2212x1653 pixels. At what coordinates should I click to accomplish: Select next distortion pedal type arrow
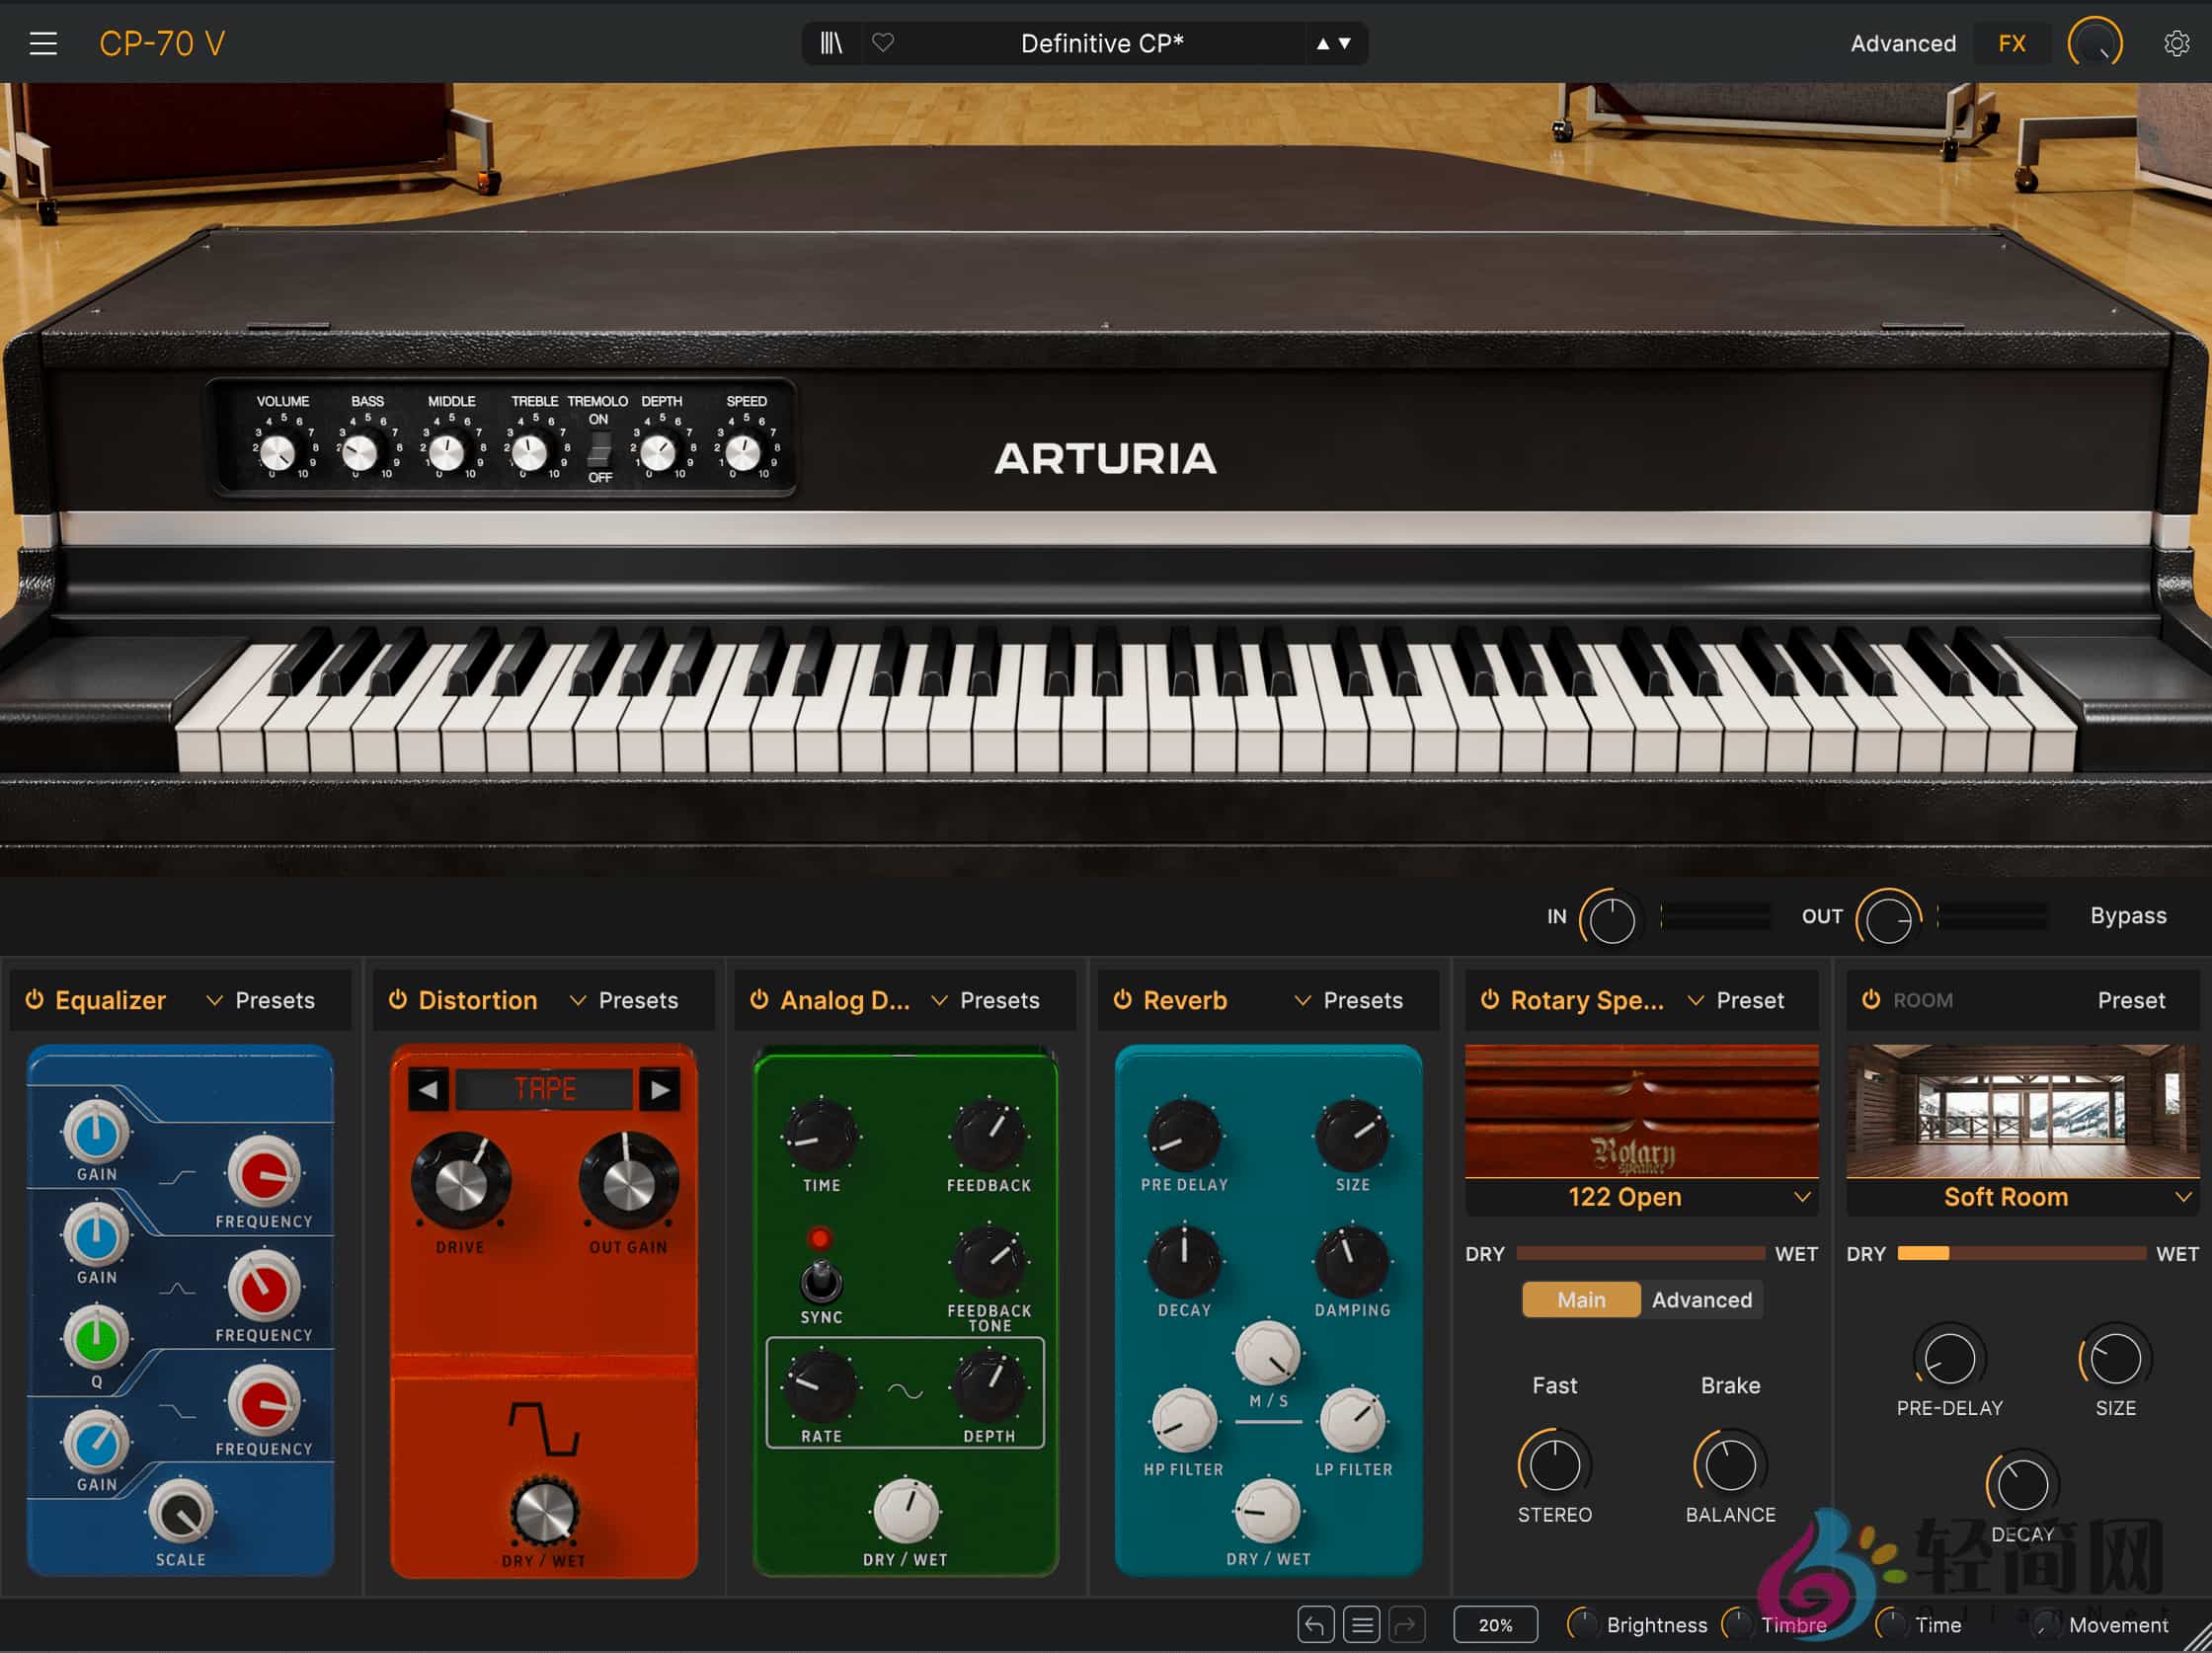[x=660, y=1089]
